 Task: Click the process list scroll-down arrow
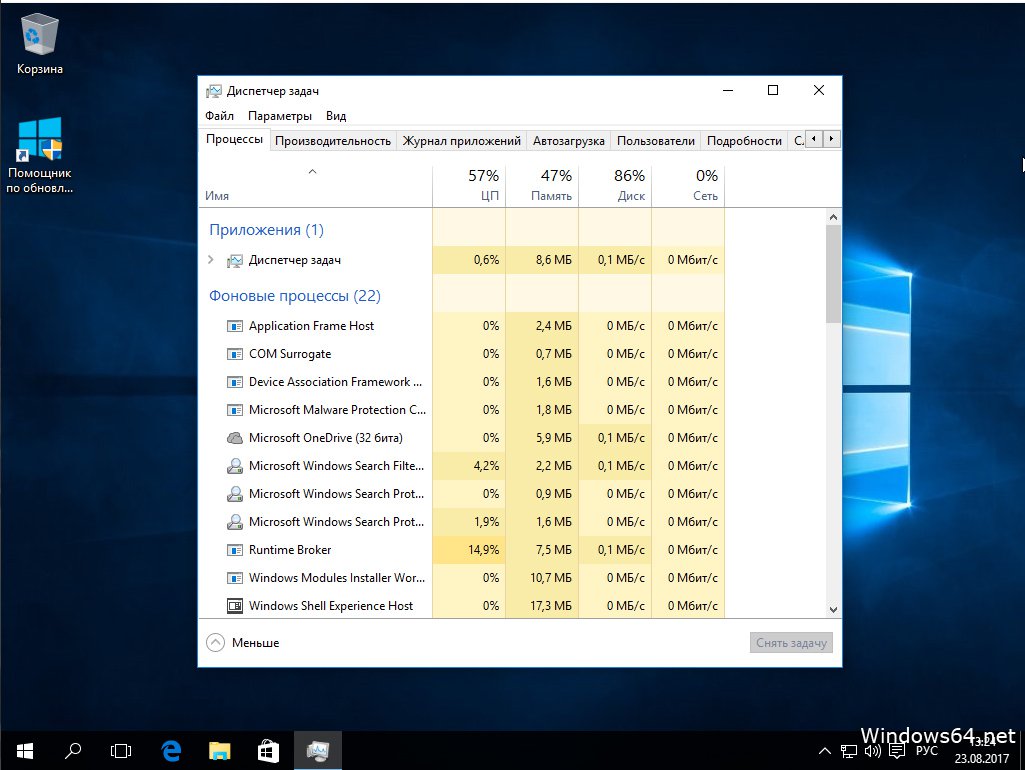833,610
